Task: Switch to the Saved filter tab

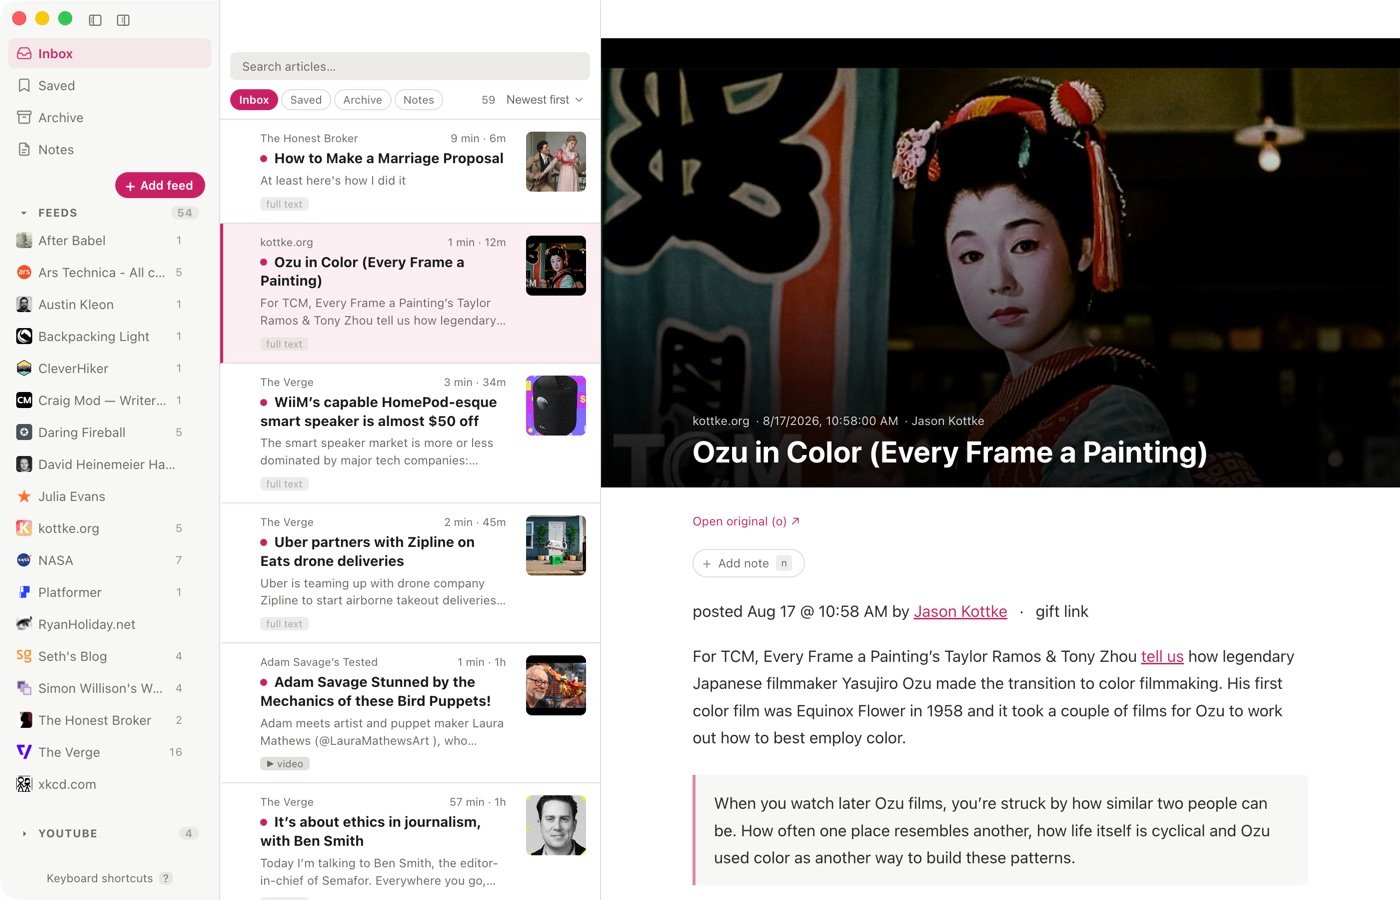Action: click(306, 100)
